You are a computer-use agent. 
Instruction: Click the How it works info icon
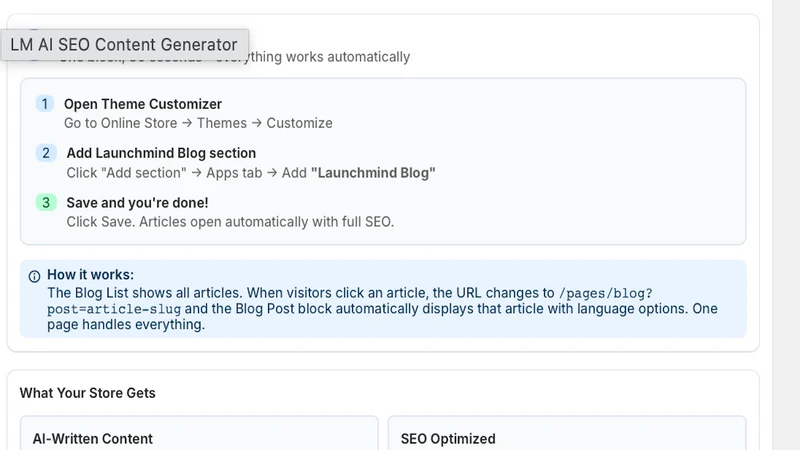[34, 276]
